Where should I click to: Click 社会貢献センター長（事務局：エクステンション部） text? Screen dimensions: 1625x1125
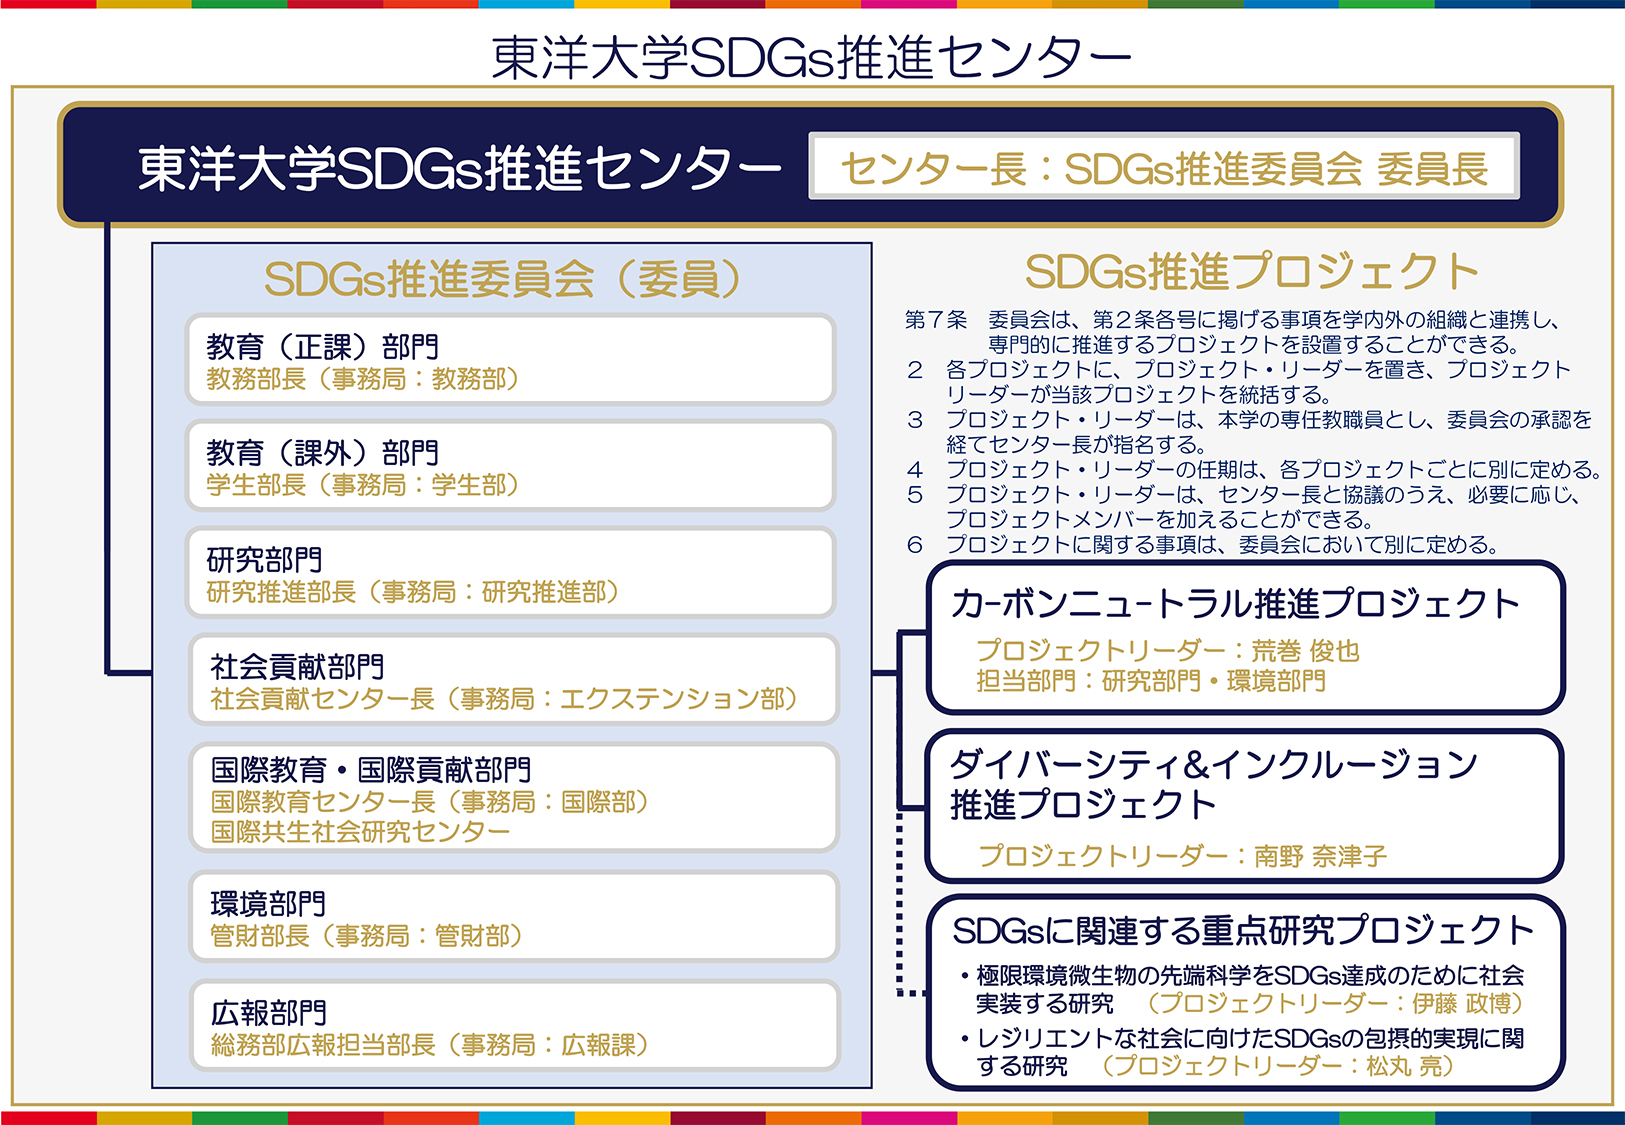(x=504, y=699)
